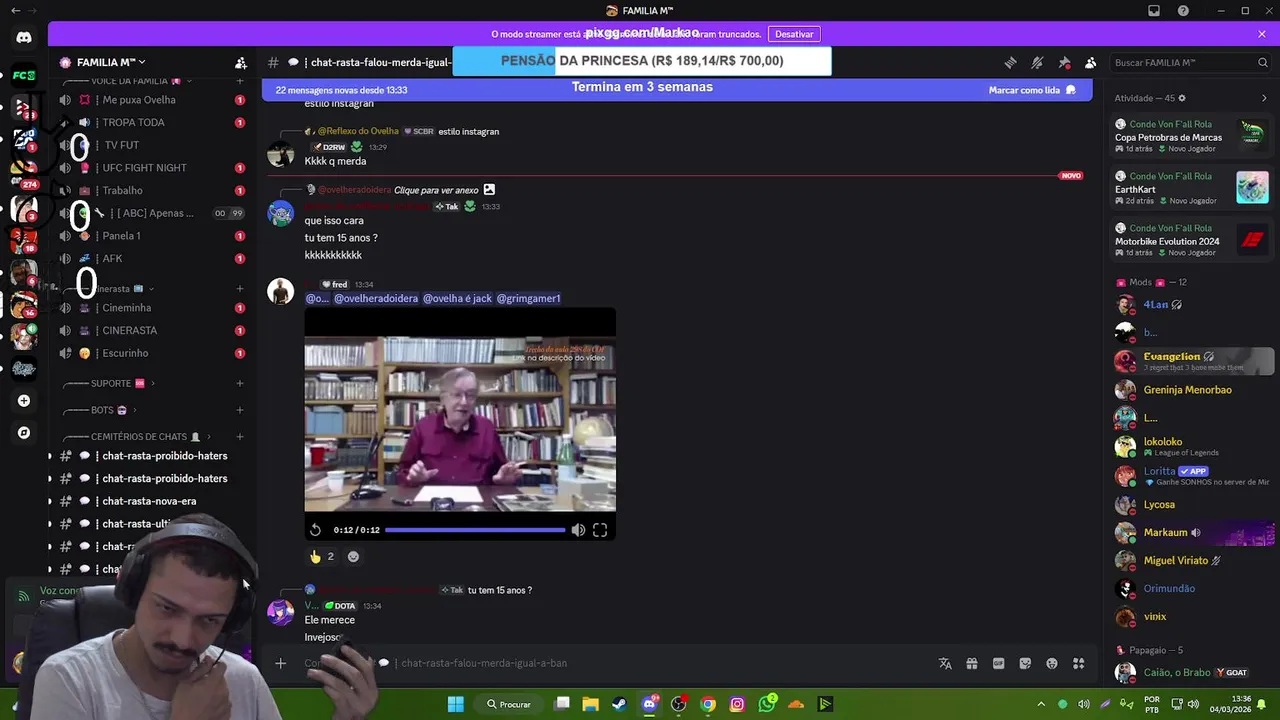Open the threads icon in channel header
1280x720 pixels.
coord(1010,62)
